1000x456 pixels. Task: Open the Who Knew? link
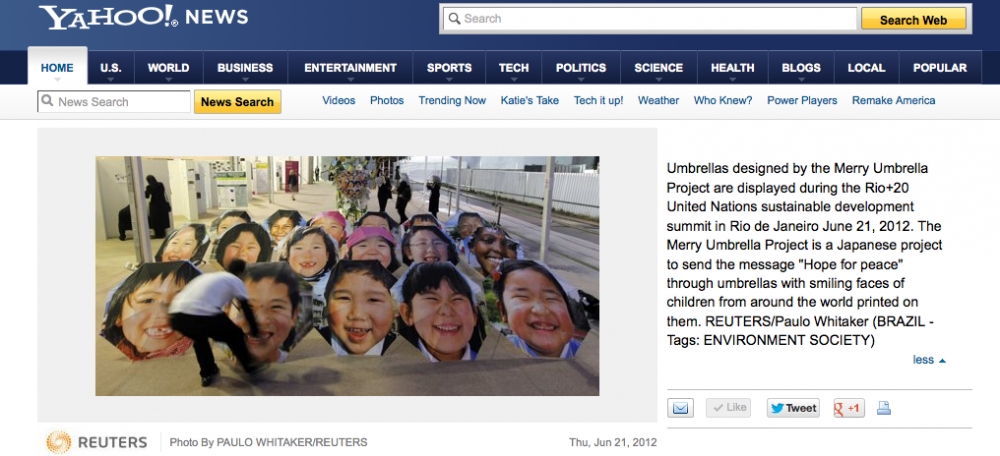point(723,100)
